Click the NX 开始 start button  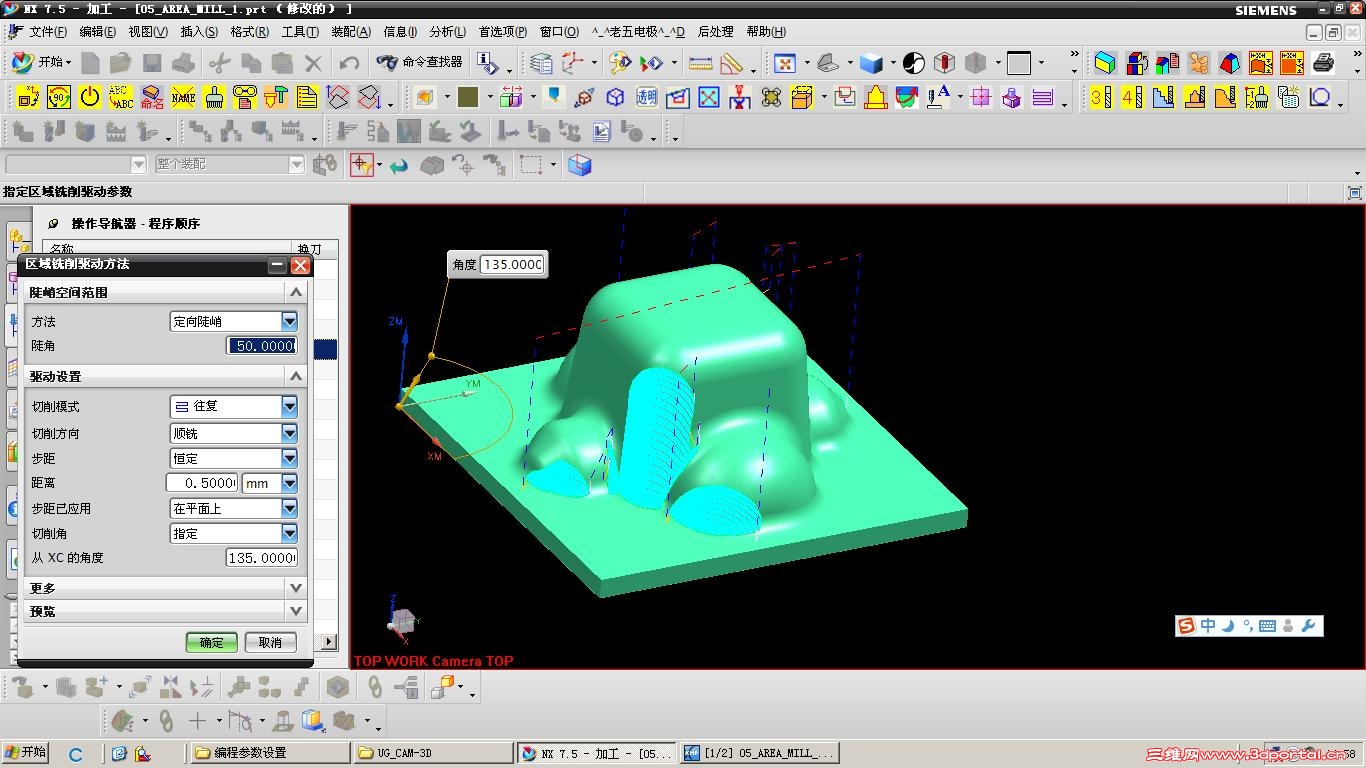[40, 63]
